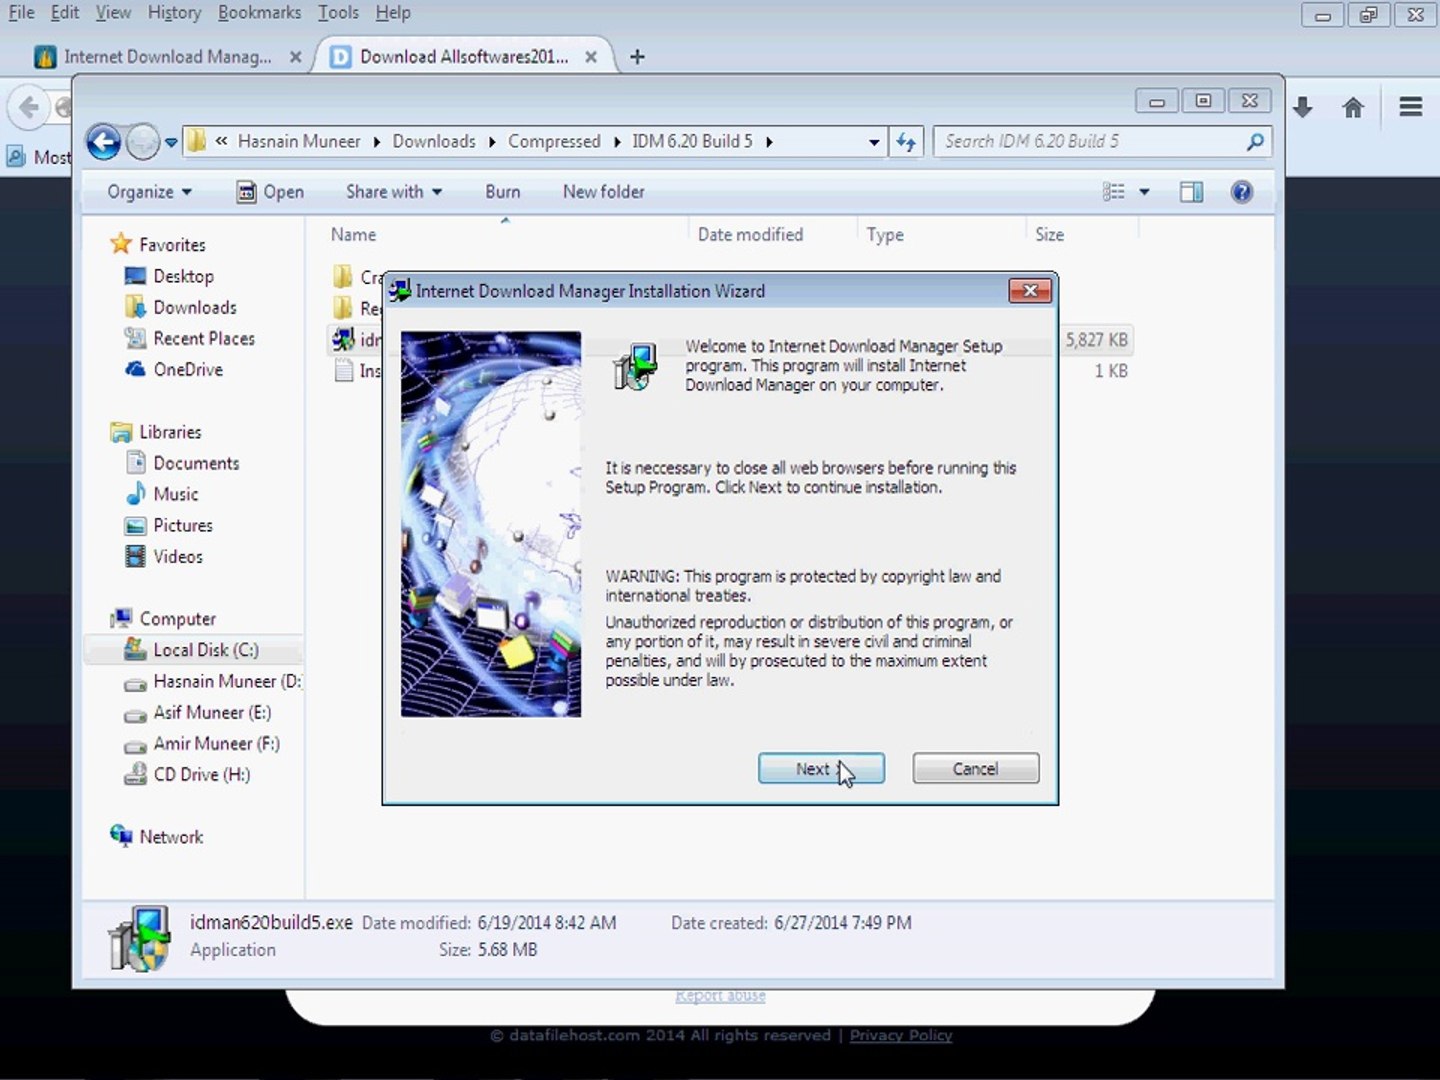Open Recent Places under Favorites

[x=204, y=338]
